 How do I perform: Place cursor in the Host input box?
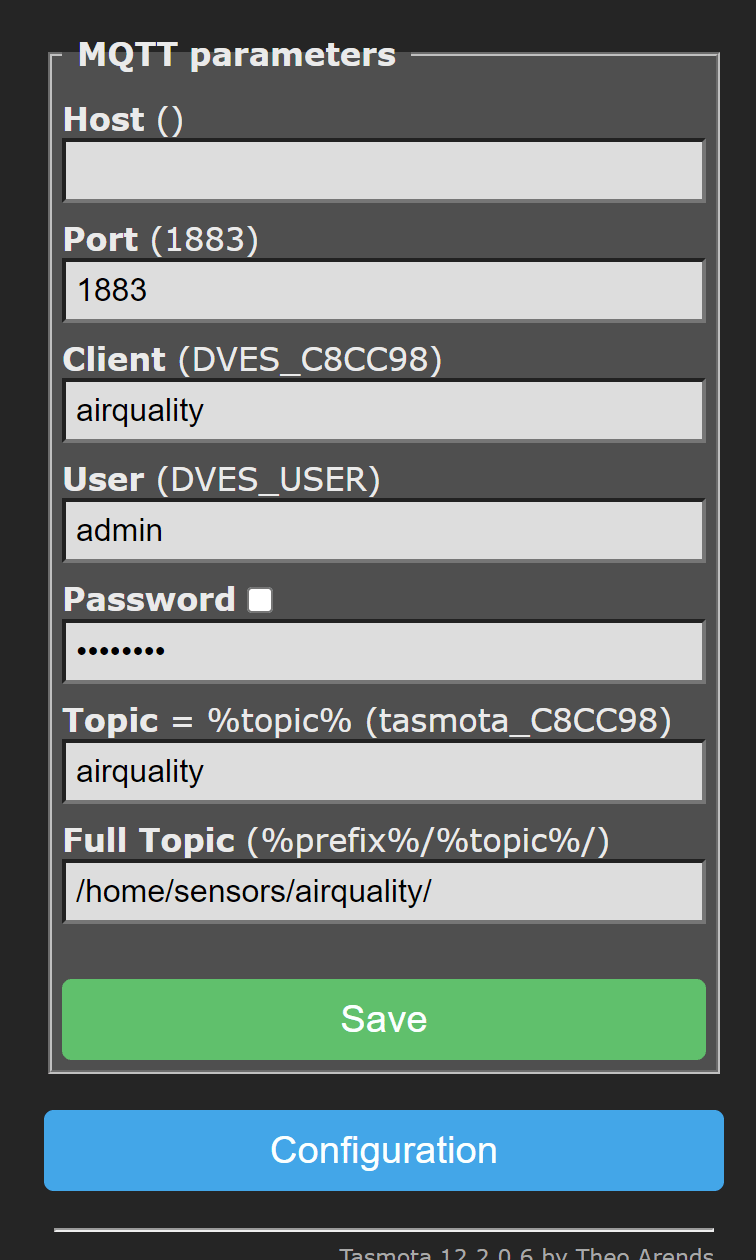(383, 170)
